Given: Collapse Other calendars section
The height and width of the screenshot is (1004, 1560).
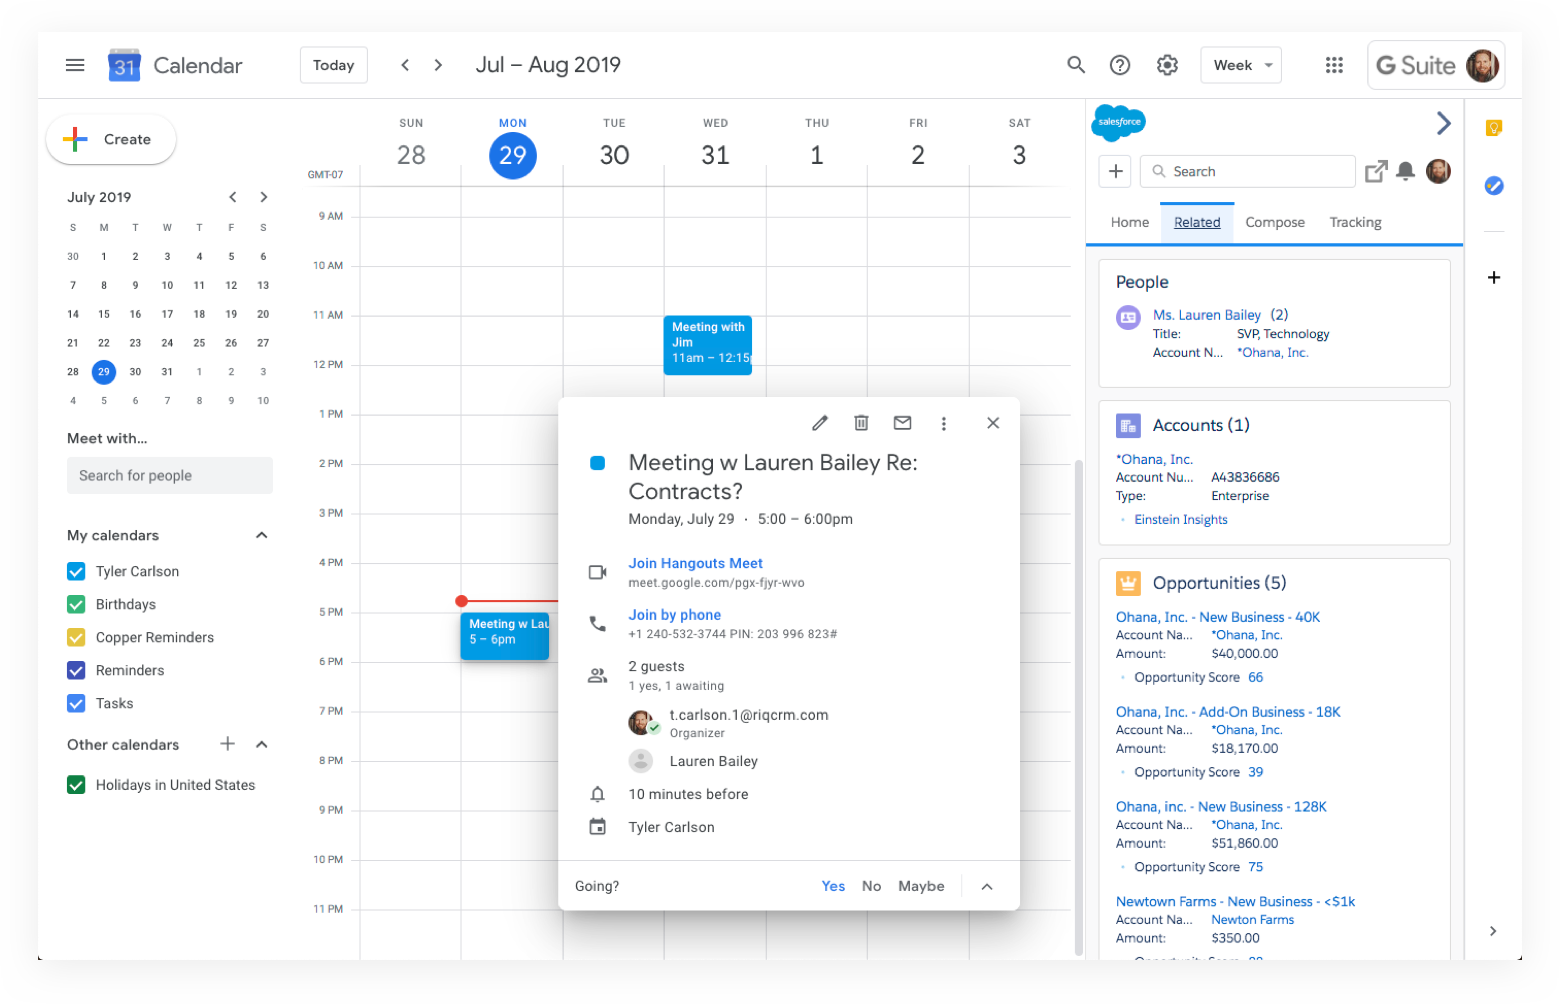Looking at the screenshot, I should [262, 744].
